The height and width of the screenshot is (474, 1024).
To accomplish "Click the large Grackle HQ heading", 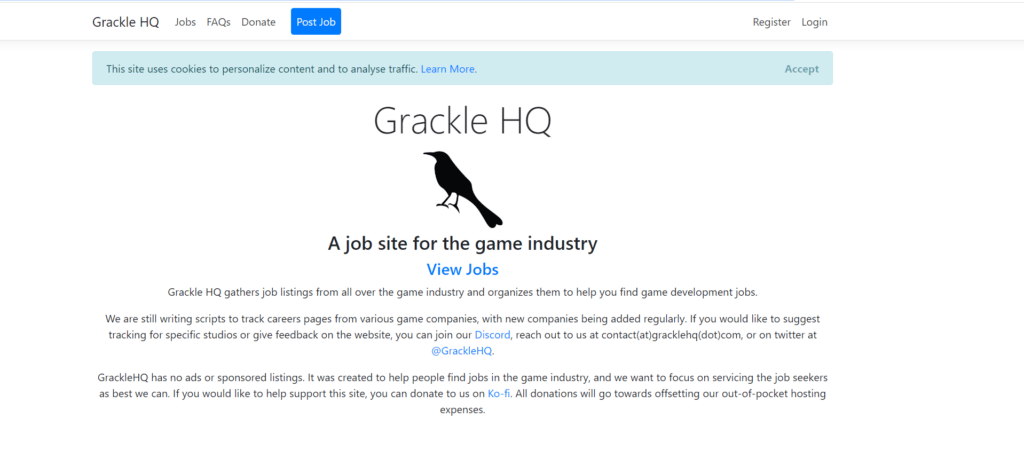I will click(462, 120).
